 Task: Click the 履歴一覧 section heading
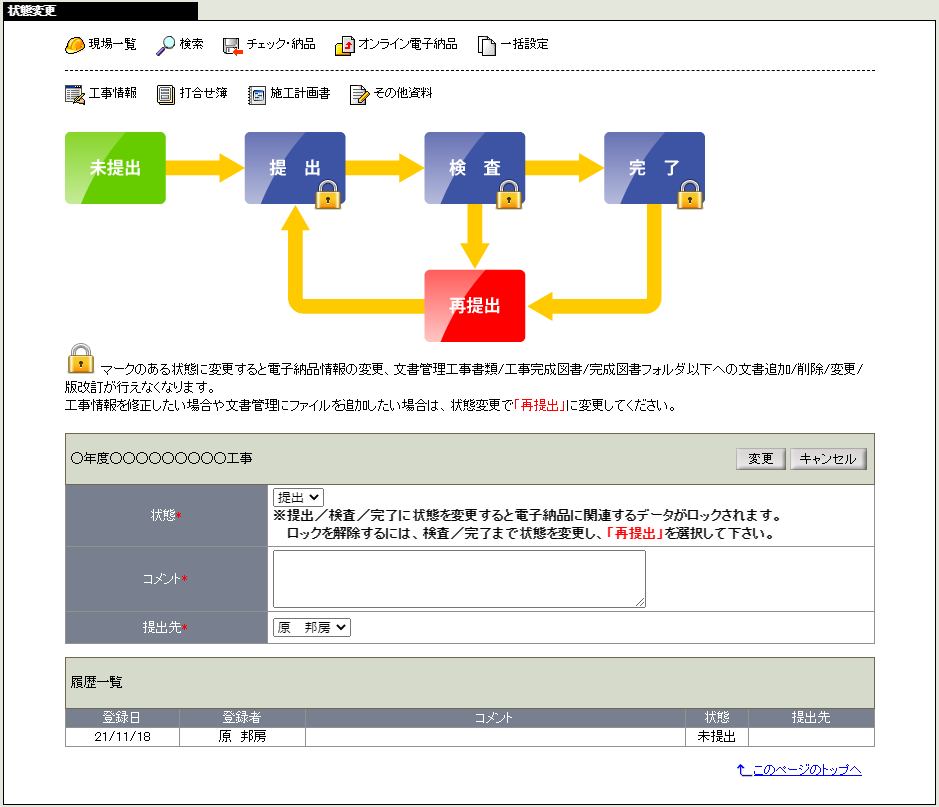[x=96, y=682]
